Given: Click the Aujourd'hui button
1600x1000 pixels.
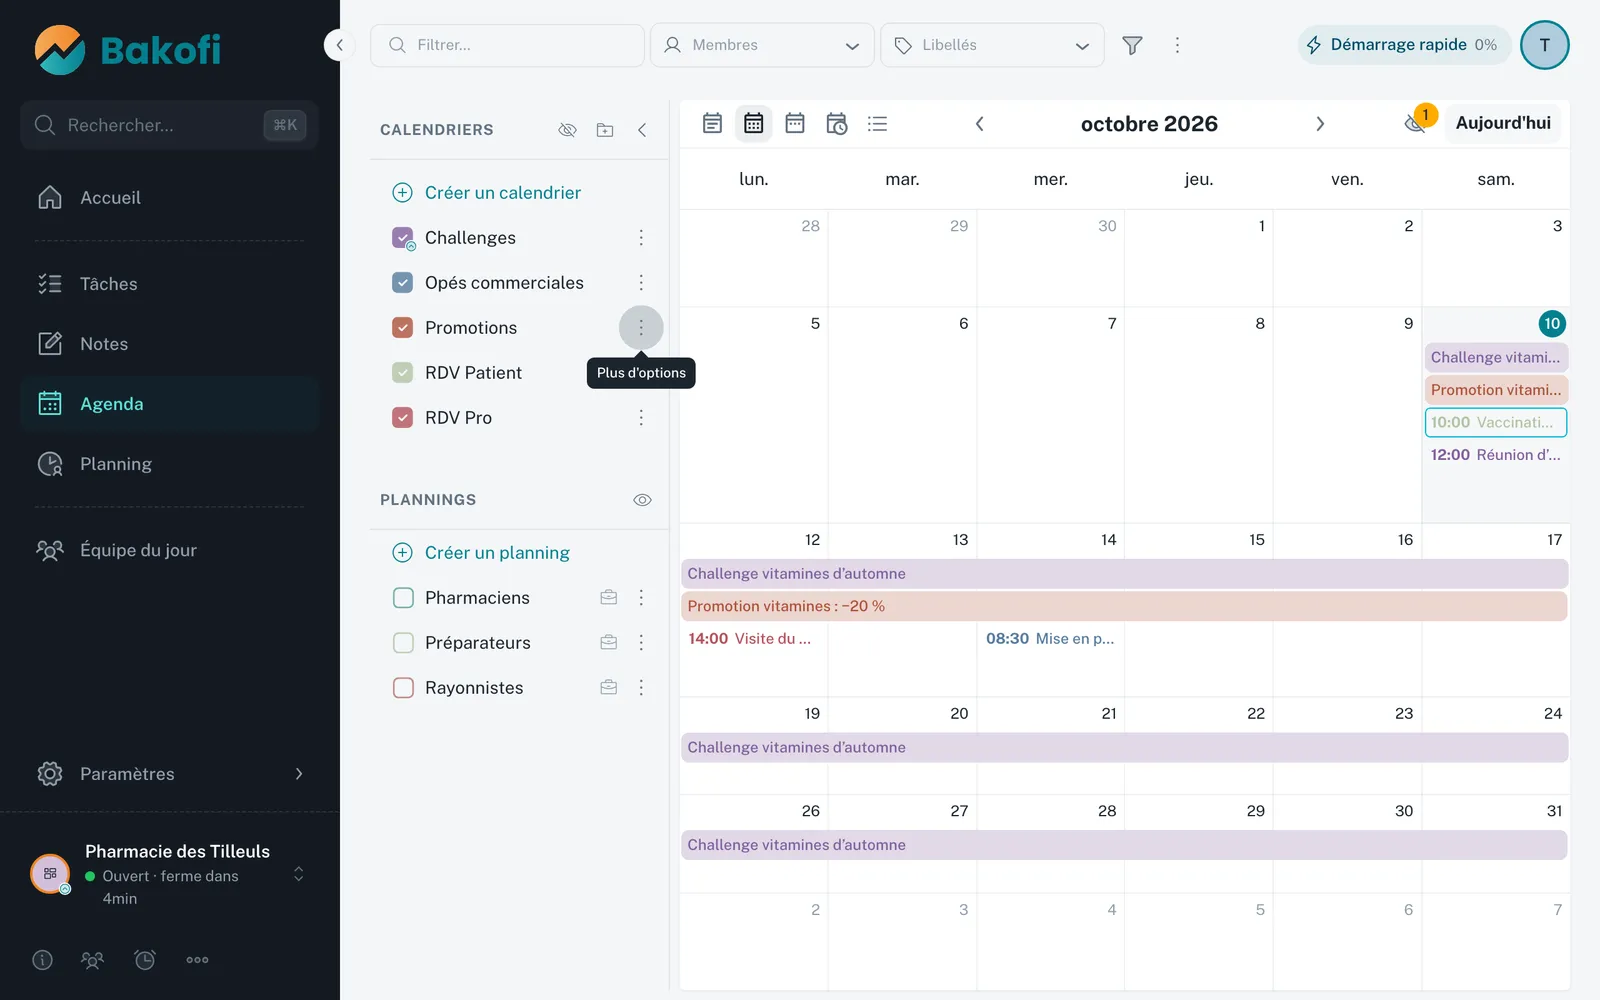Looking at the screenshot, I should (1503, 123).
